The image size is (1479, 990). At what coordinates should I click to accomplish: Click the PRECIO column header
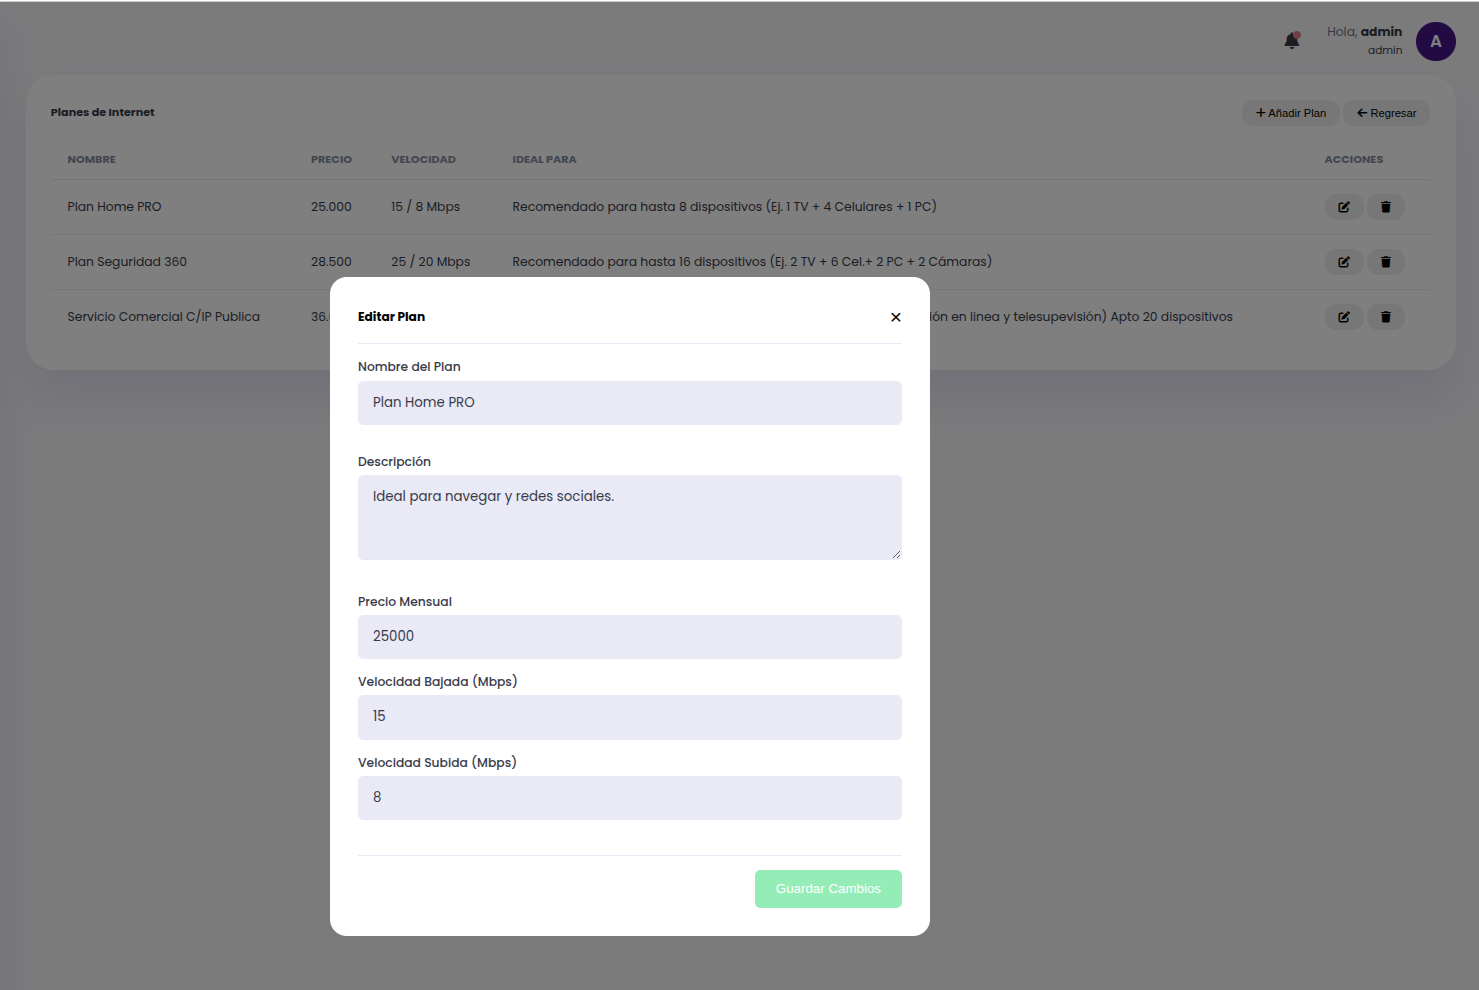tap(331, 160)
